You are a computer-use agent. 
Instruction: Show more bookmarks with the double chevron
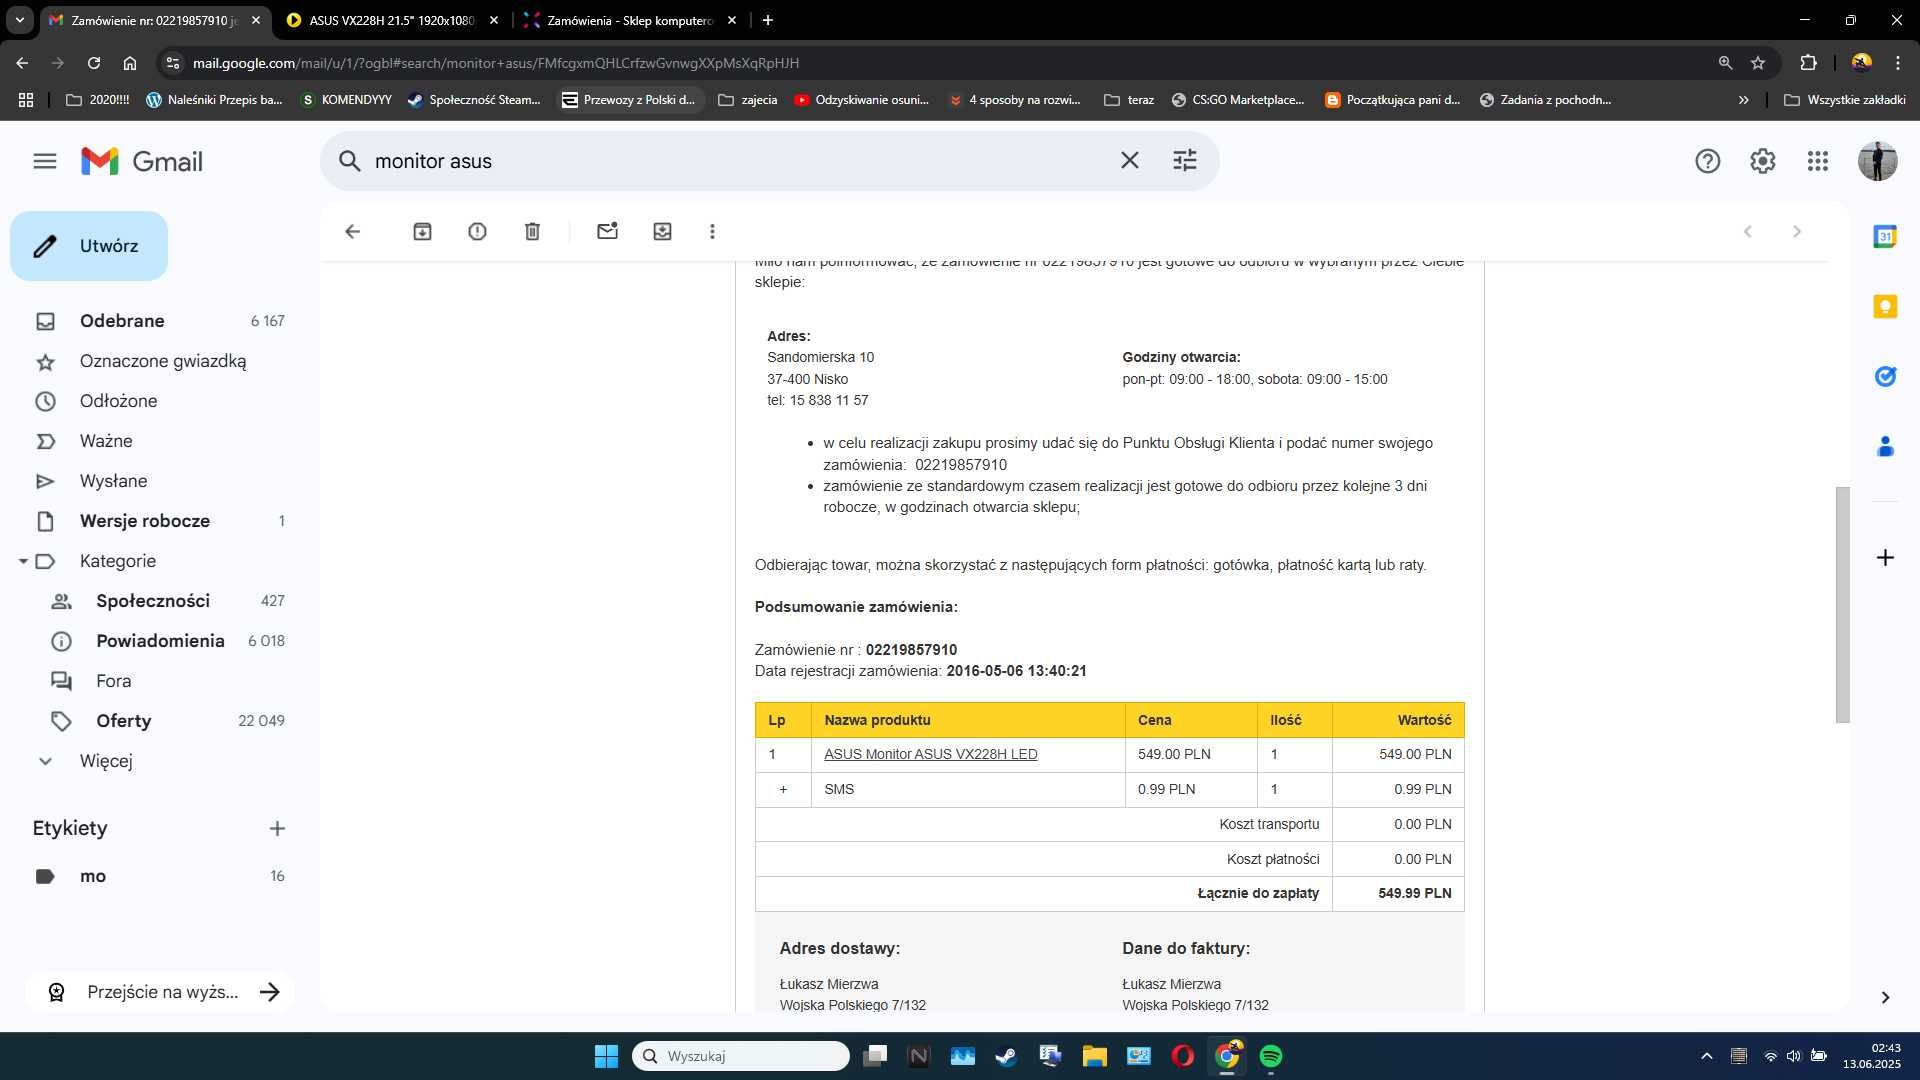click(1743, 100)
